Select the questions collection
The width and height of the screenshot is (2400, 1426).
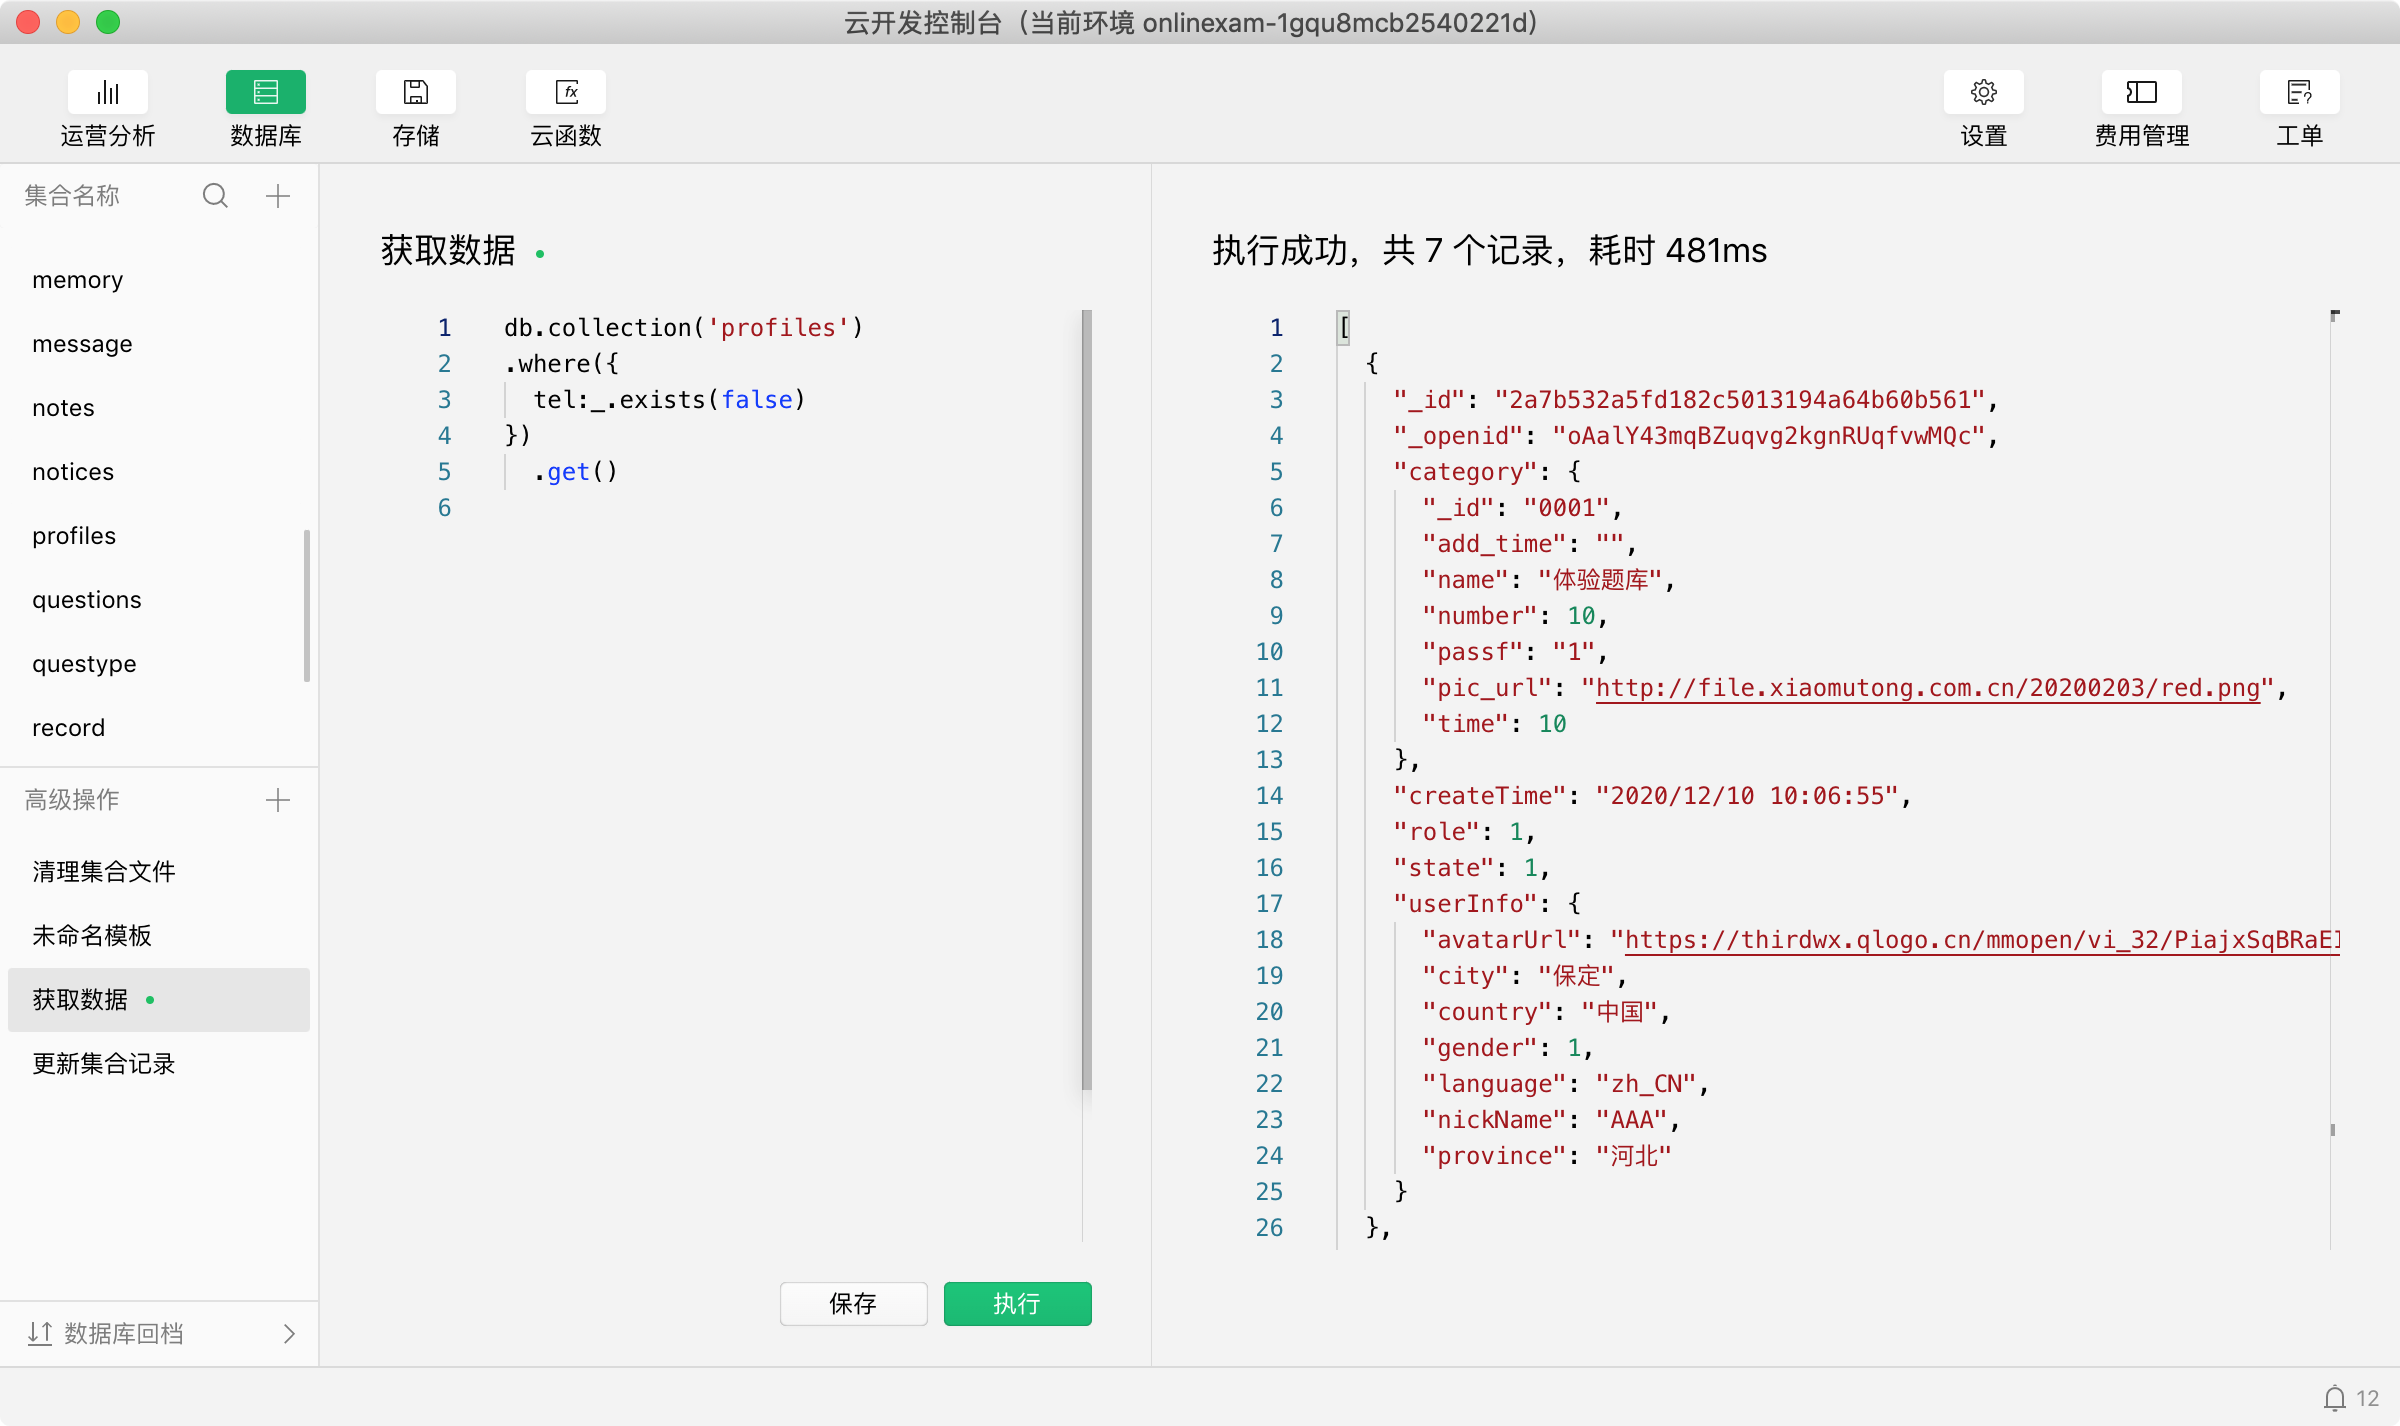point(87,599)
